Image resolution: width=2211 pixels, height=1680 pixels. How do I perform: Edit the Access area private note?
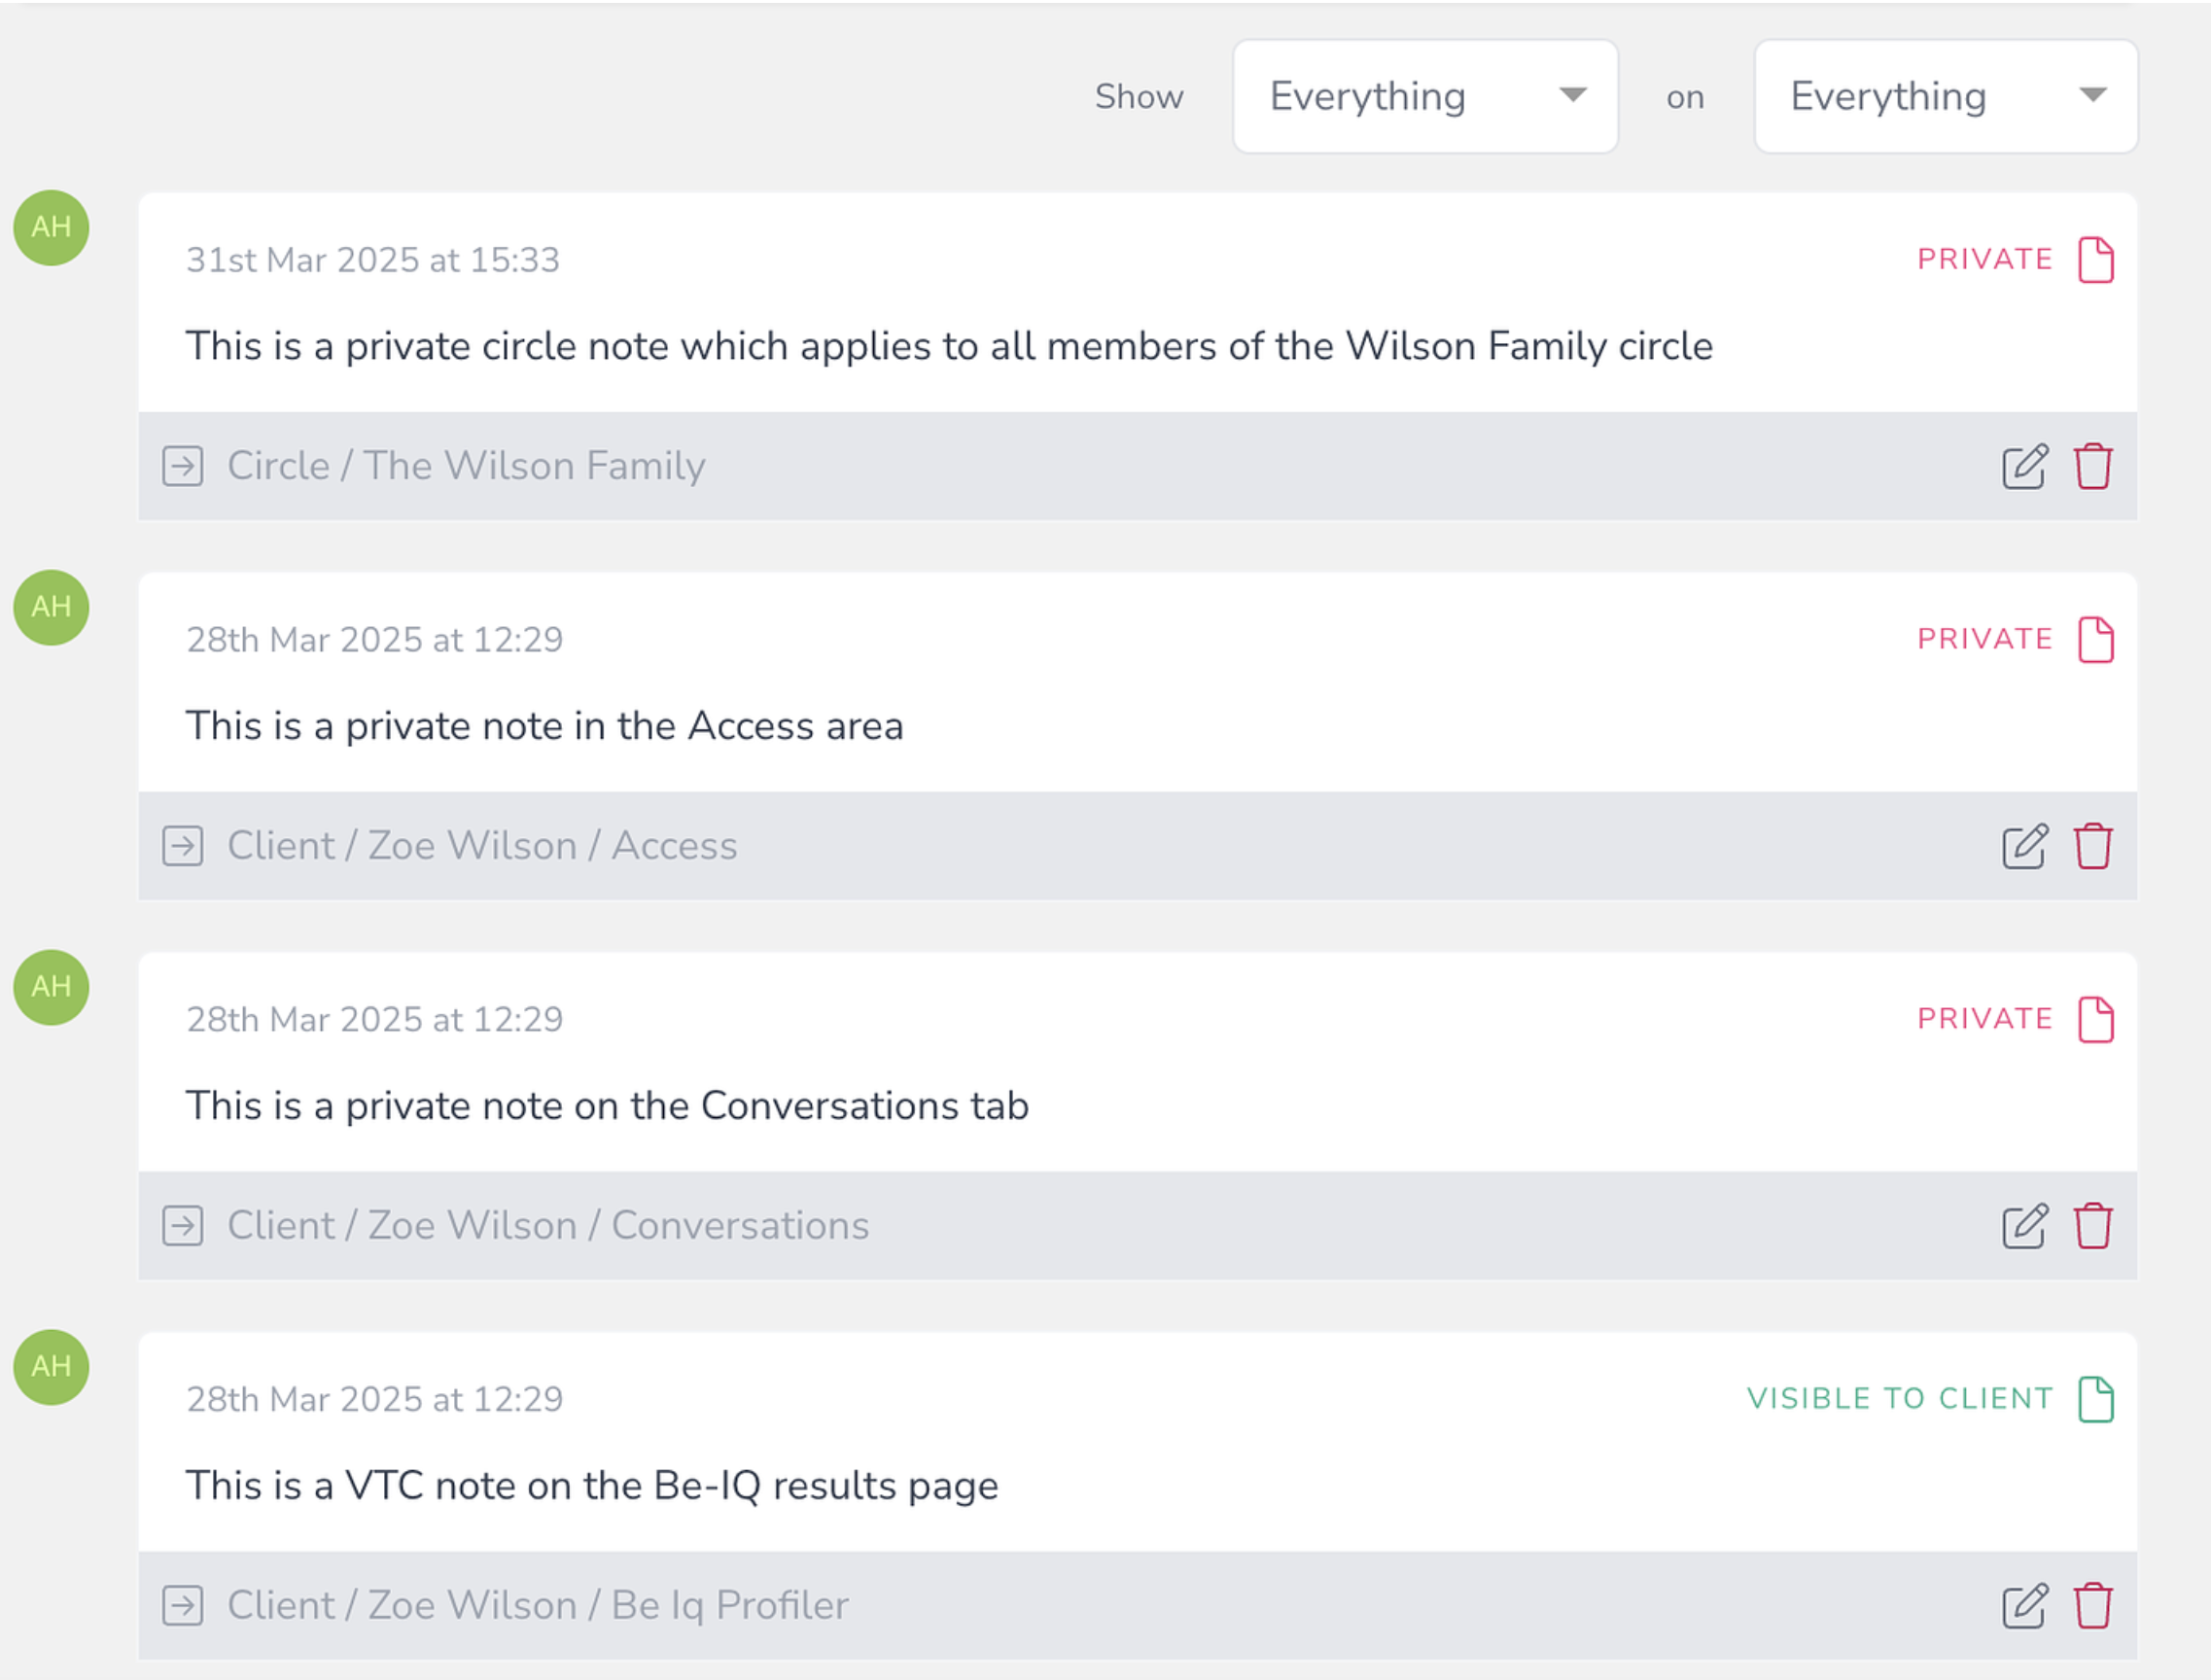pyautogui.click(x=2024, y=846)
